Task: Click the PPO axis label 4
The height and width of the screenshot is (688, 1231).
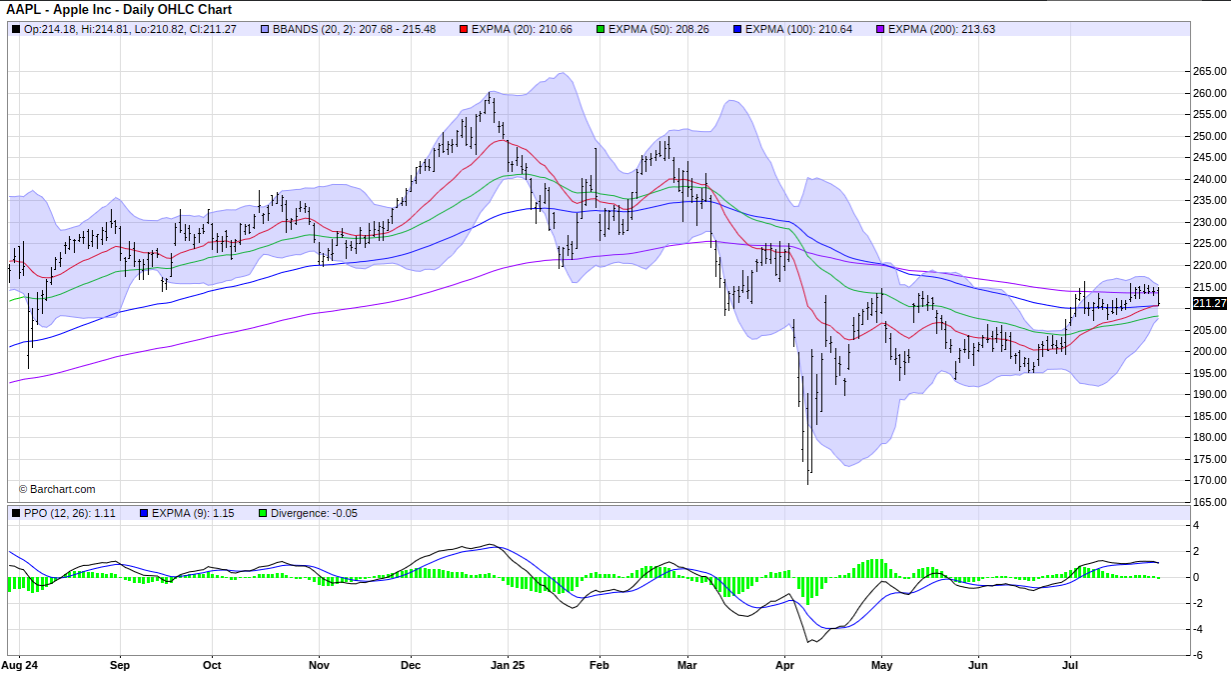Action: (x=1197, y=525)
